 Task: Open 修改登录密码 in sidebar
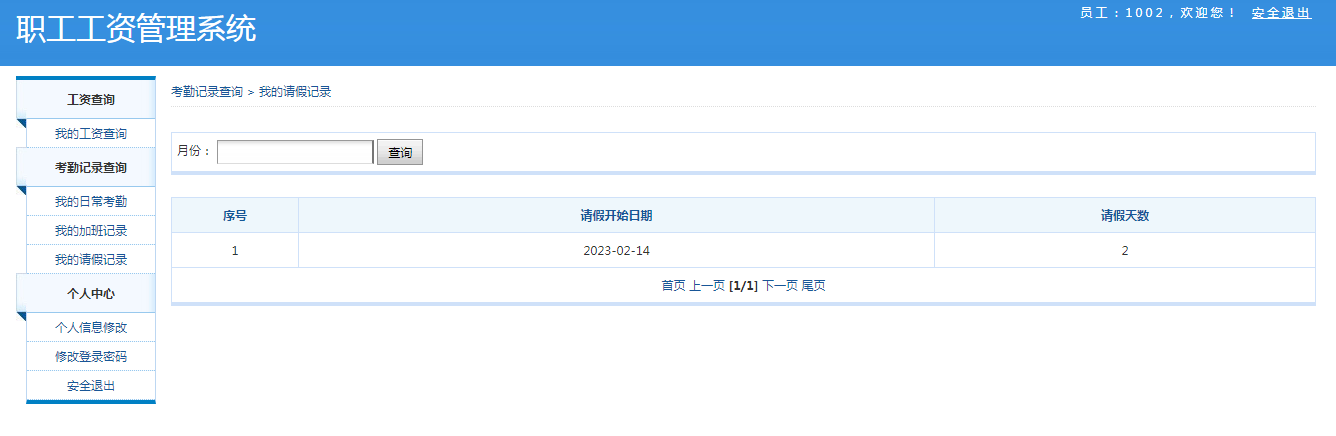91,356
